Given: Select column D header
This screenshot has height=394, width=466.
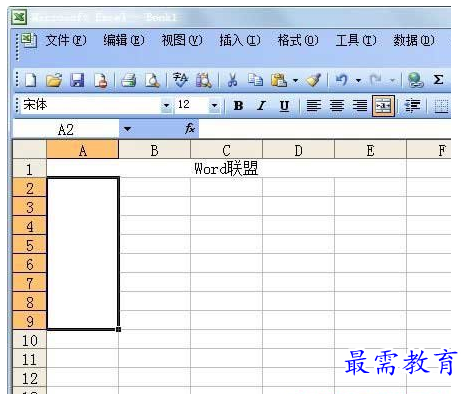Looking at the screenshot, I should click(298, 149).
